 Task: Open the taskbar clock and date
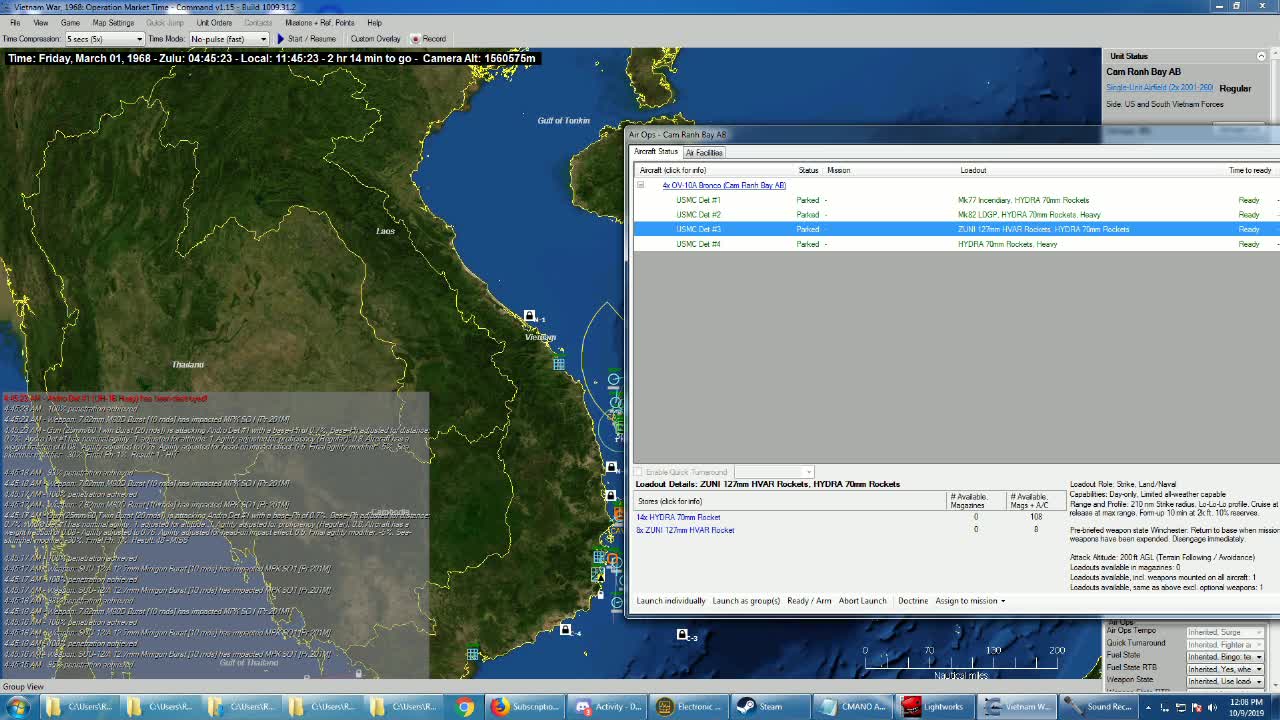pos(1245,707)
